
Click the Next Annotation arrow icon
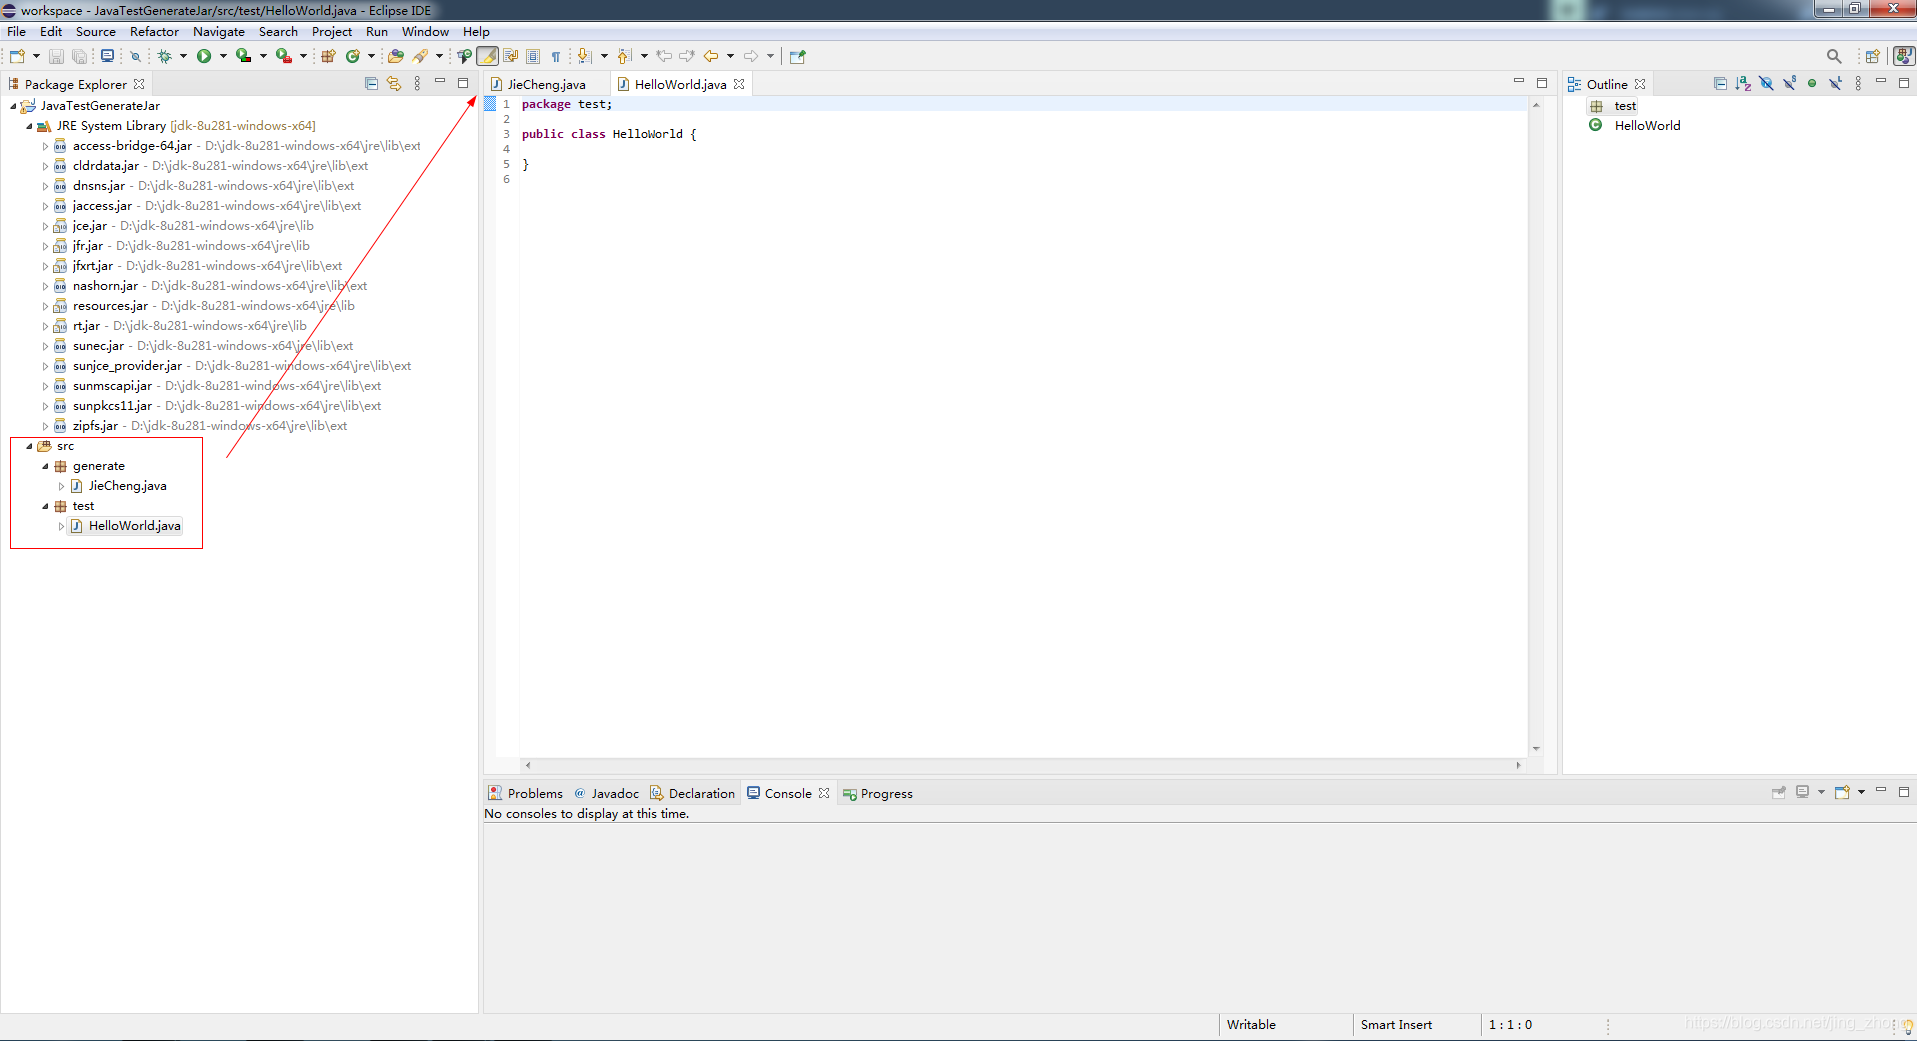point(584,56)
